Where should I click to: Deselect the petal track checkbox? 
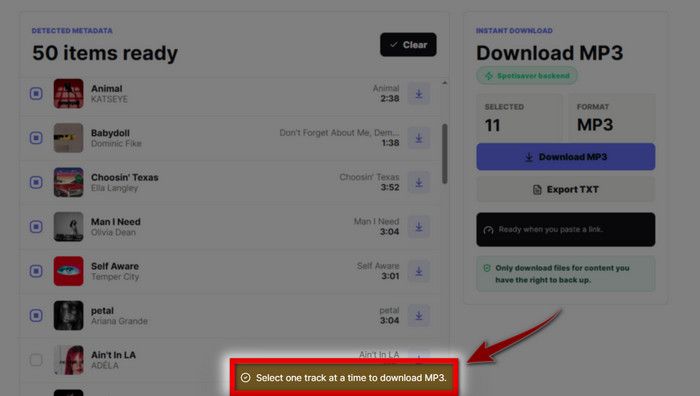(x=36, y=315)
